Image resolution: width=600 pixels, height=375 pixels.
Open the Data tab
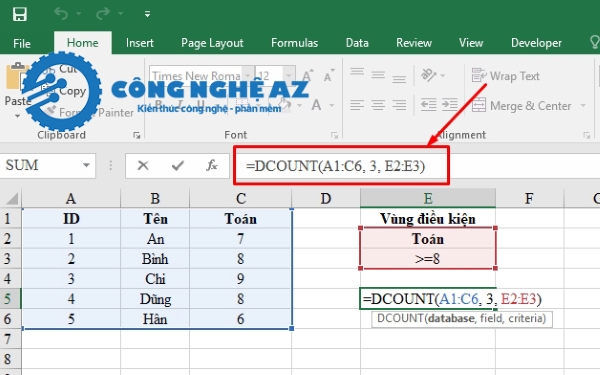pos(357,43)
